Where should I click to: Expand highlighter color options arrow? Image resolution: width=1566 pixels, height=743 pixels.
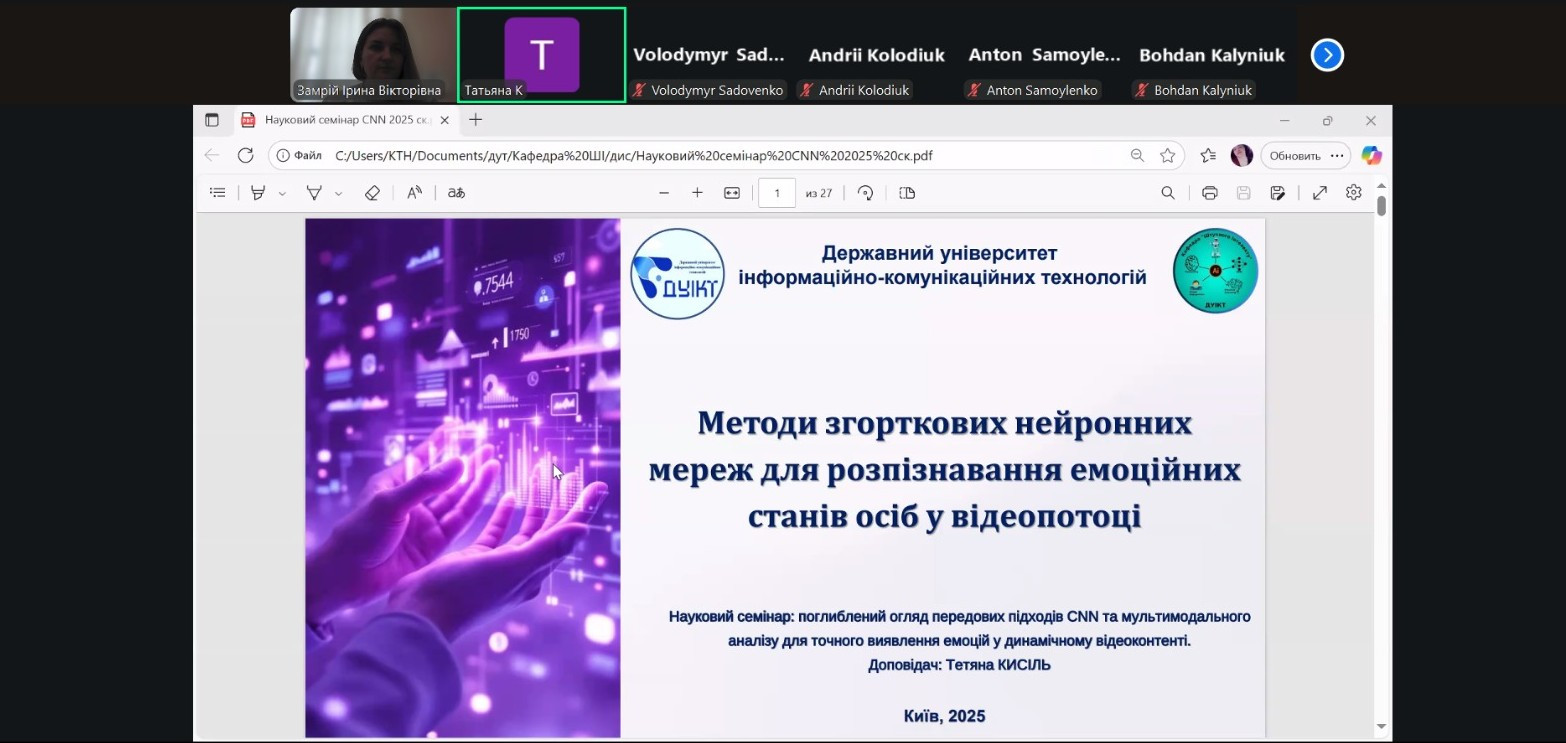pos(282,194)
